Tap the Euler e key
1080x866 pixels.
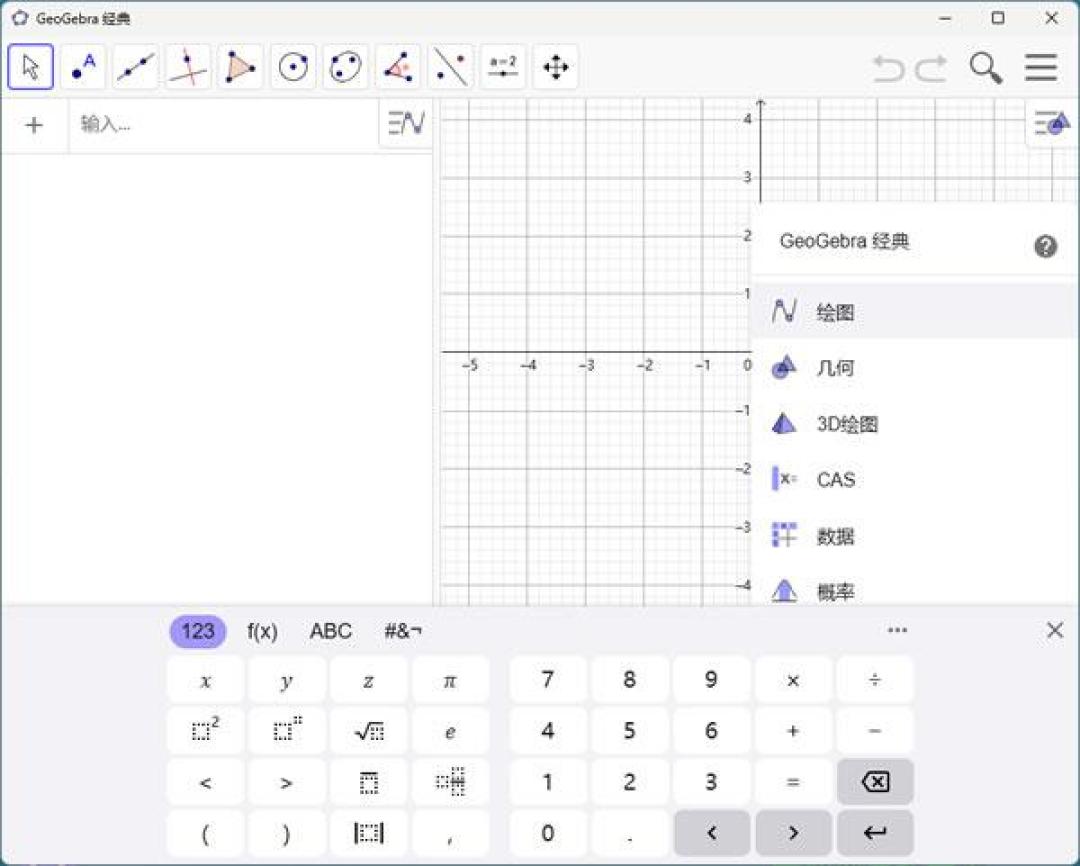pyautogui.click(x=450, y=730)
